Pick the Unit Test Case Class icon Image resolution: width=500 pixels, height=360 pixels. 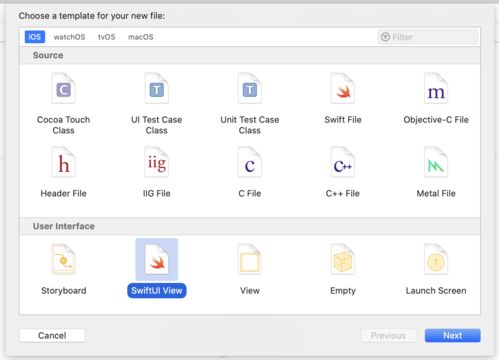250,88
